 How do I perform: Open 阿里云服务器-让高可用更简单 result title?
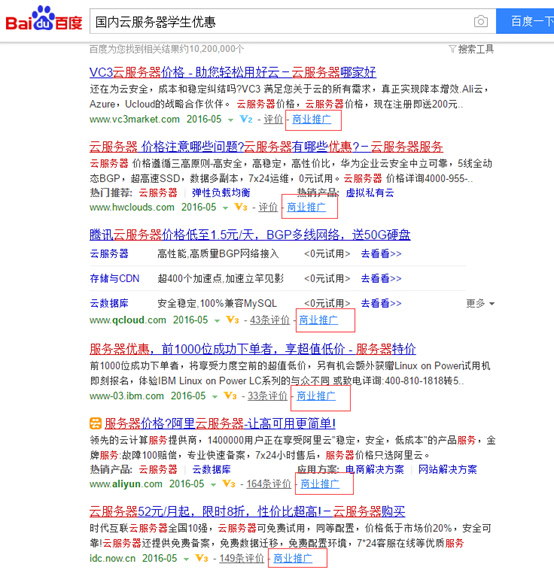pos(220,424)
